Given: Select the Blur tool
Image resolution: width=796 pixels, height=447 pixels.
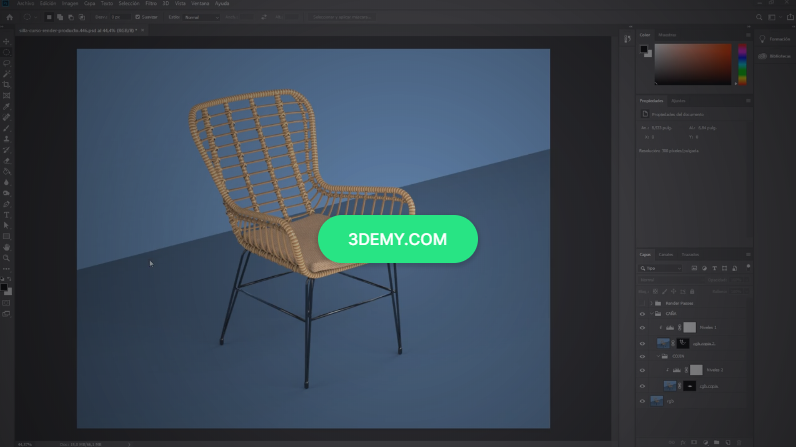Looking at the screenshot, I should pos(7,183).
